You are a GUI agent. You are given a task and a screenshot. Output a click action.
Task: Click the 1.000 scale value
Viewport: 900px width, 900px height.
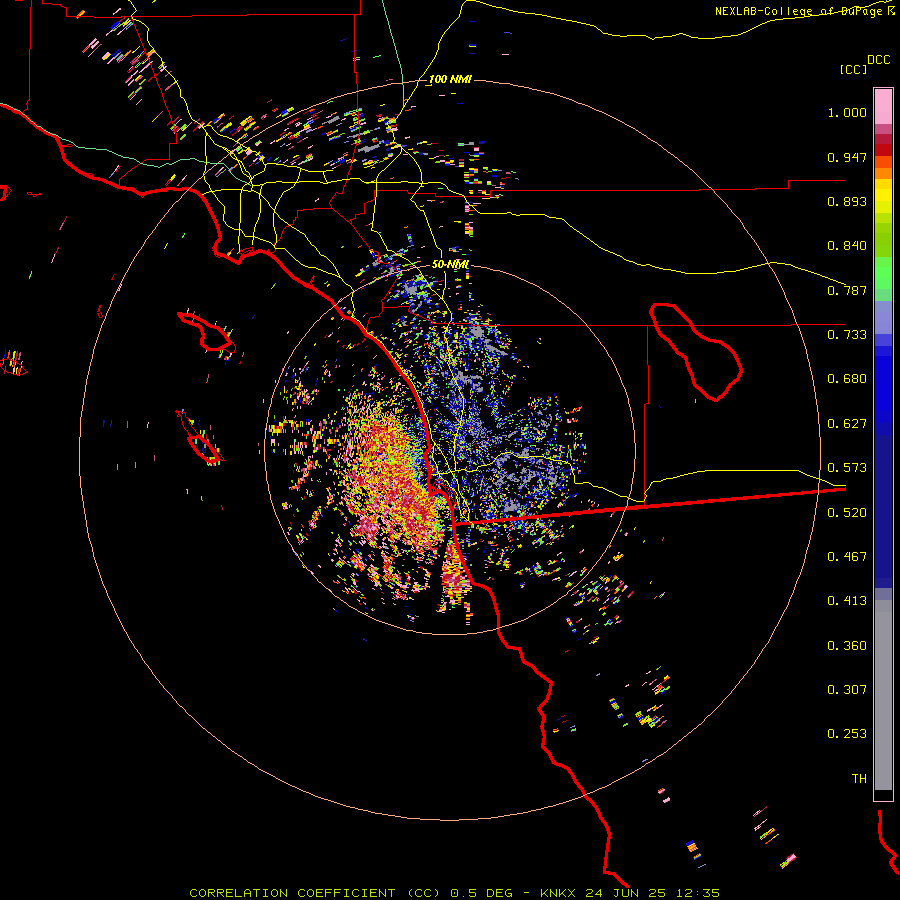tap(847, 112)
